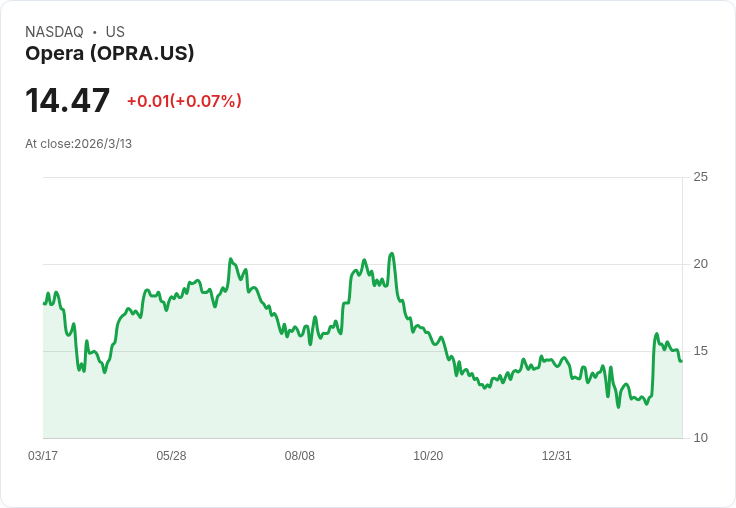Click the rightmost end of the price line
The width and height of the screenshot is (736, 508).
681,361
